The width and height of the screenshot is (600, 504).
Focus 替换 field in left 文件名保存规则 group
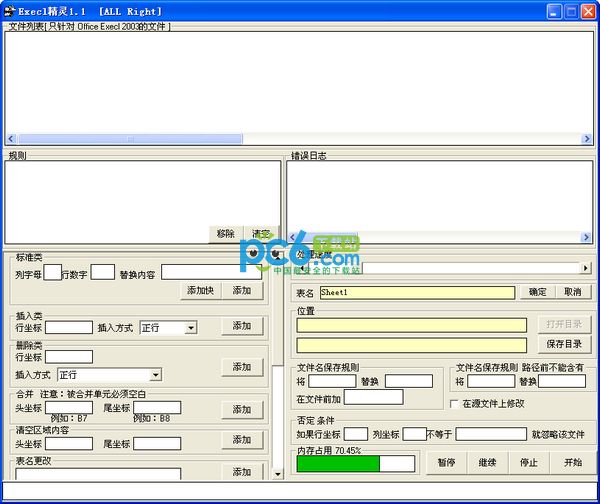point(409,381)
